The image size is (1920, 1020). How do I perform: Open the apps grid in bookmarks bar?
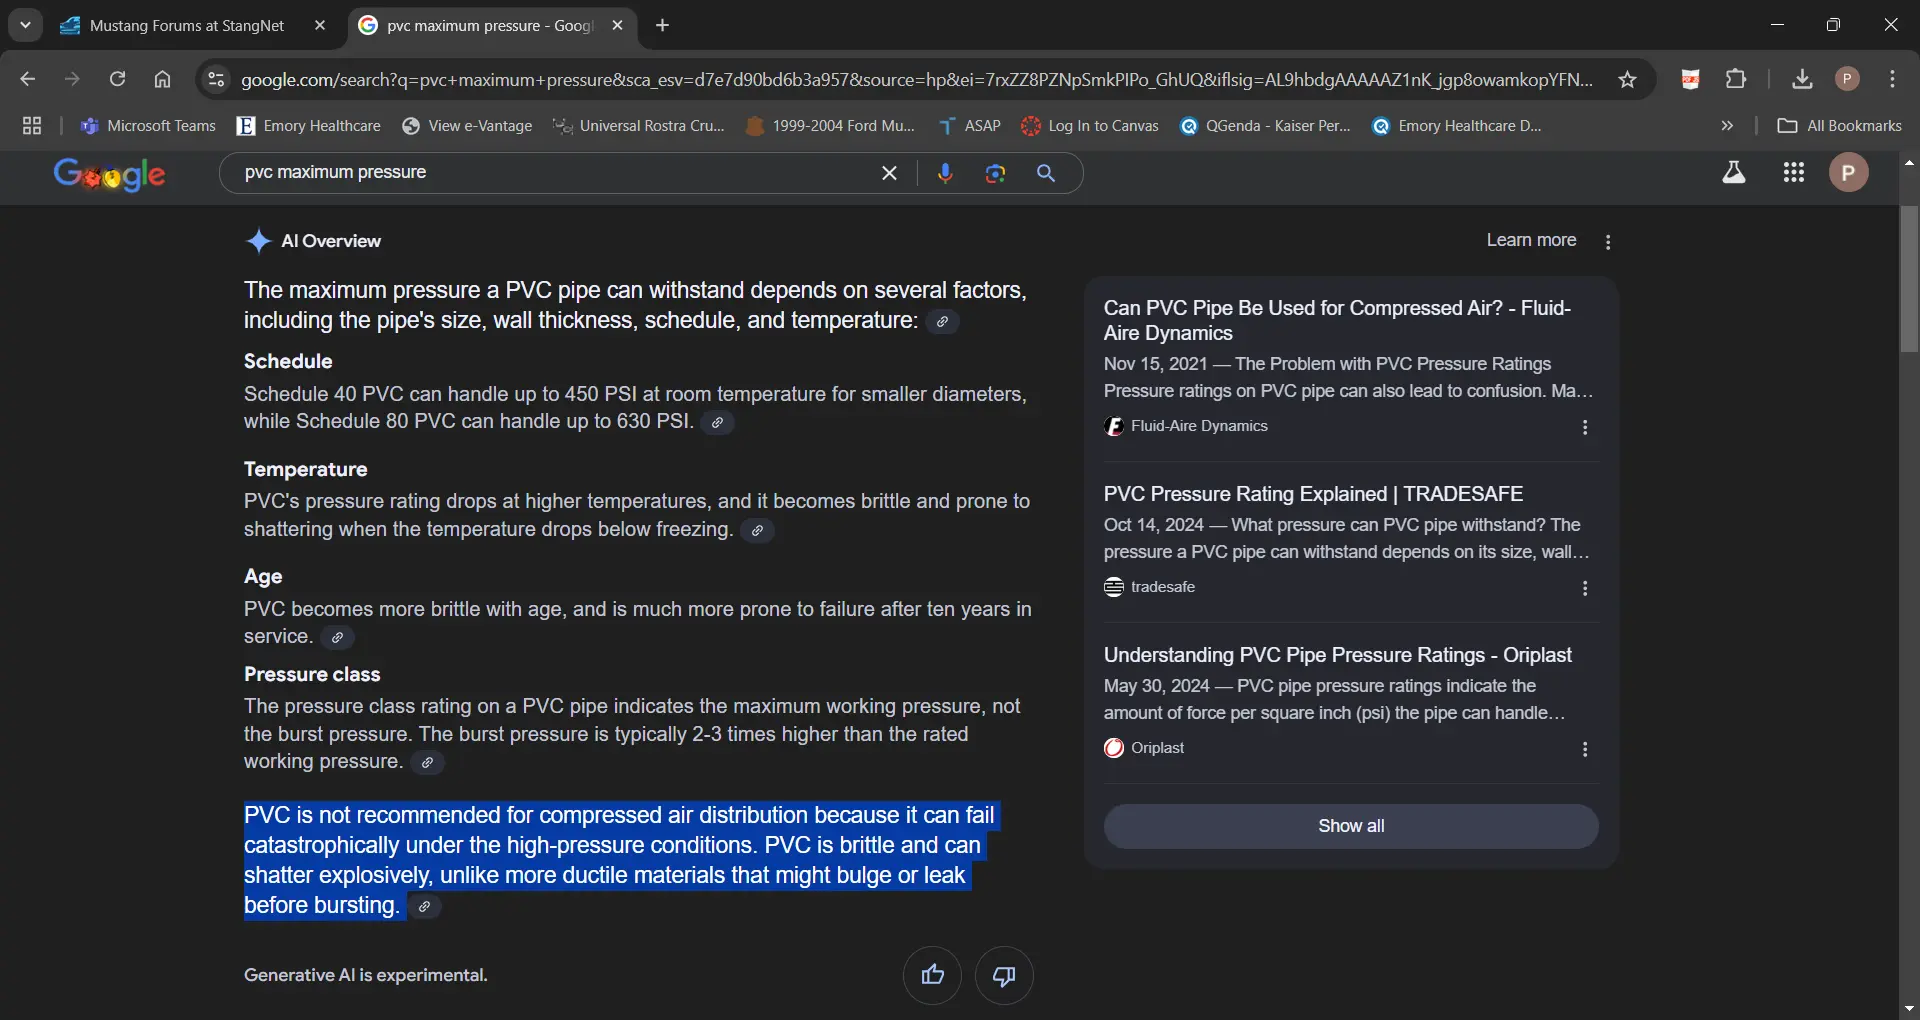(32, 125)
